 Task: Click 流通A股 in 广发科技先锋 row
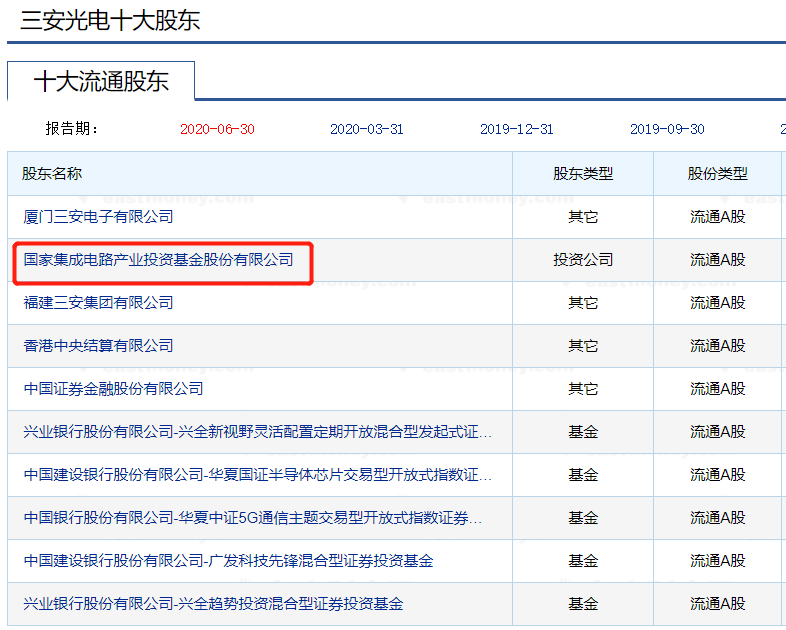pyautogui.click(x=717, y=561)
